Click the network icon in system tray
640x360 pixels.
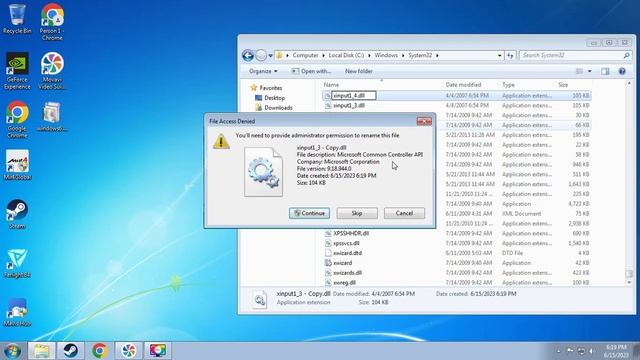coord(581,351)
